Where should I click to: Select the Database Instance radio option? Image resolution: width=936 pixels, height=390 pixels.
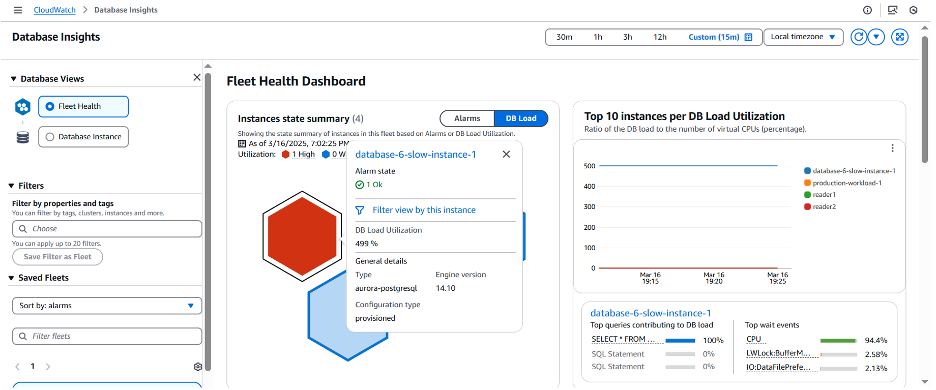tap(83, 137)
